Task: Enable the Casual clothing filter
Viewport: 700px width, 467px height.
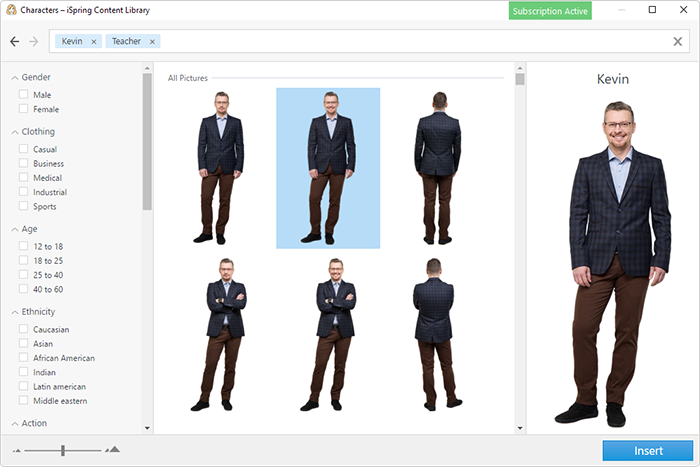Action: (x=24, y=149)
